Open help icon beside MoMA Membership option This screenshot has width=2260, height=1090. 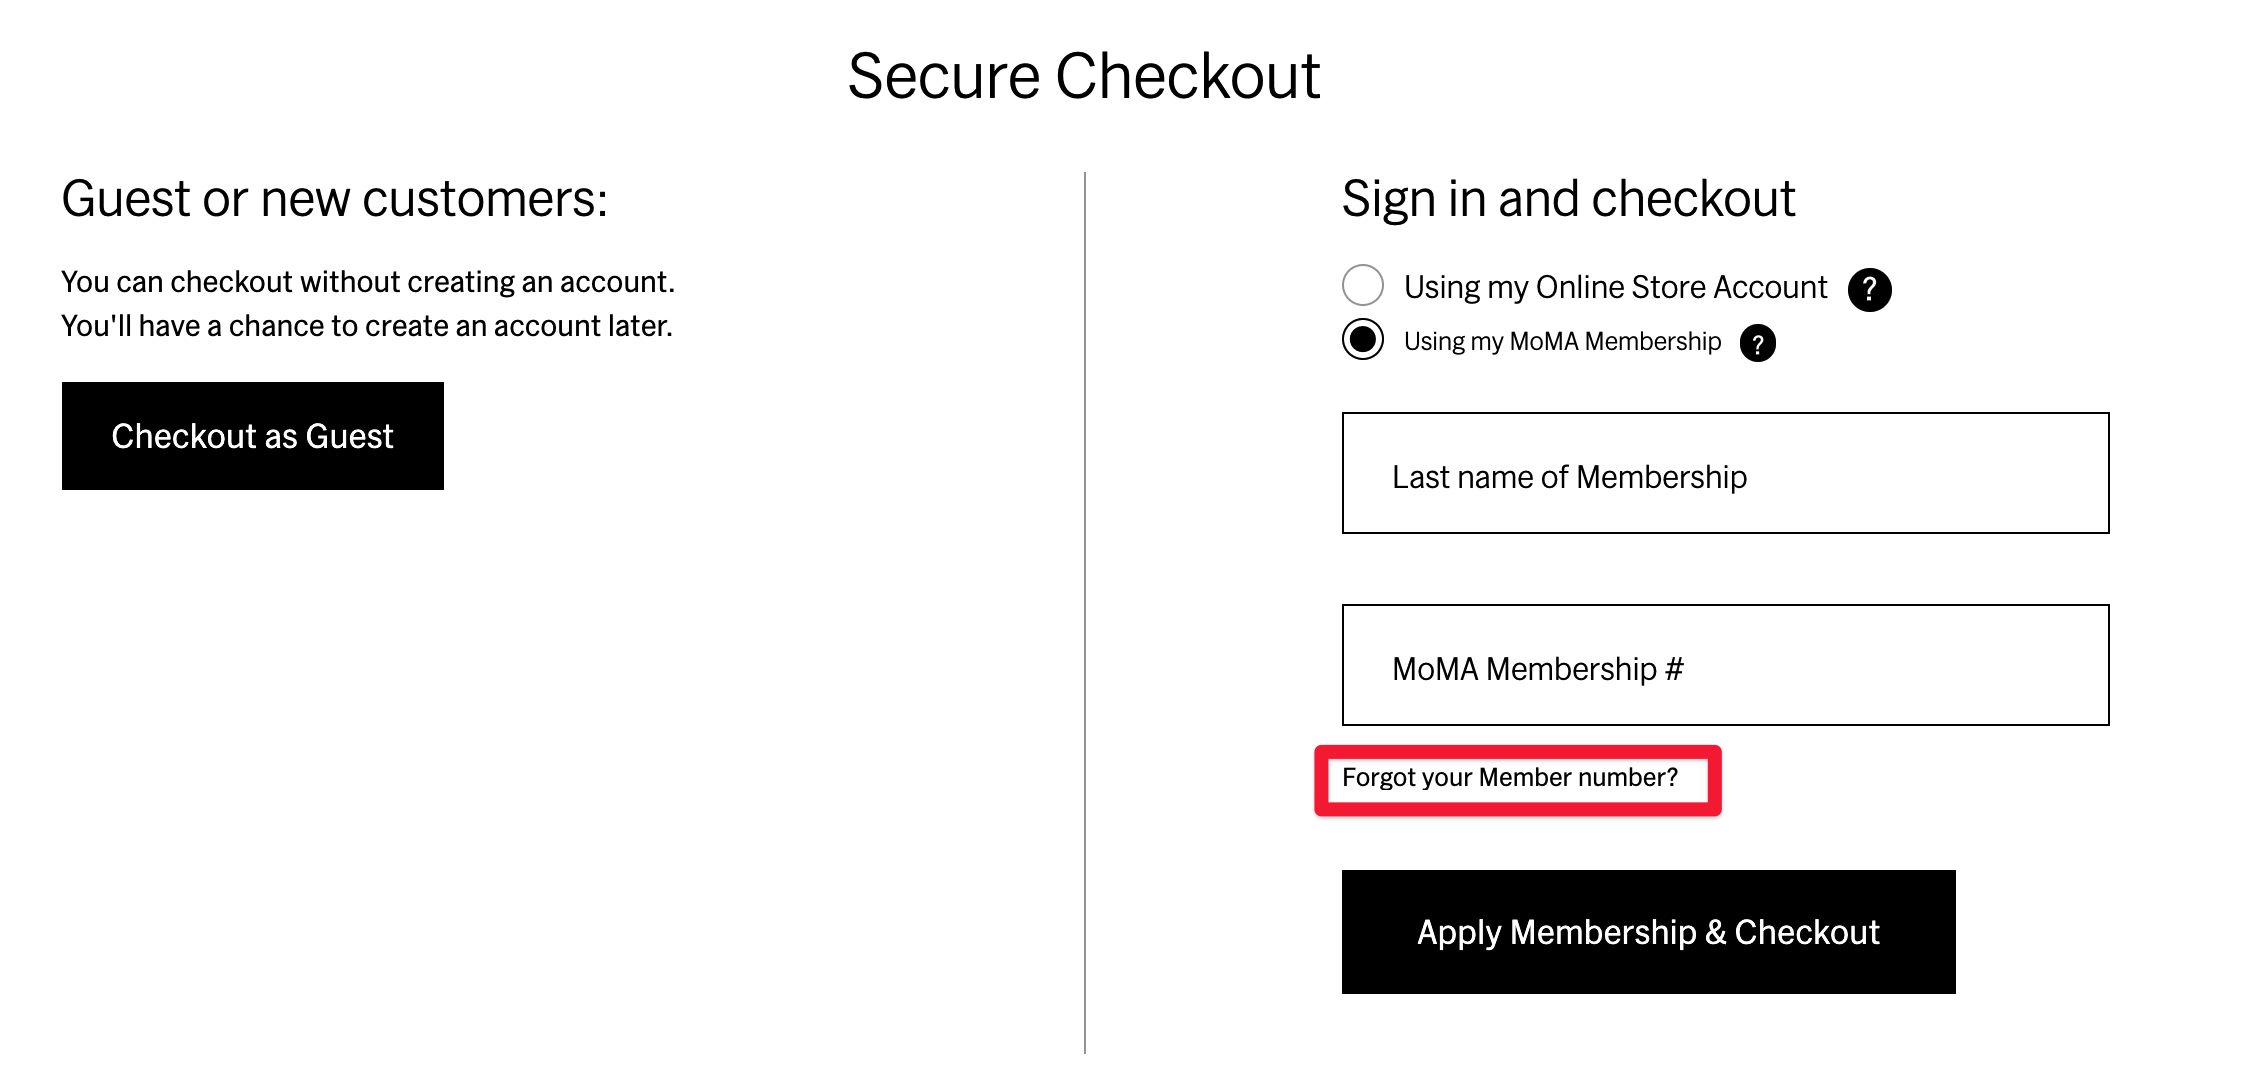point(1757,343)
